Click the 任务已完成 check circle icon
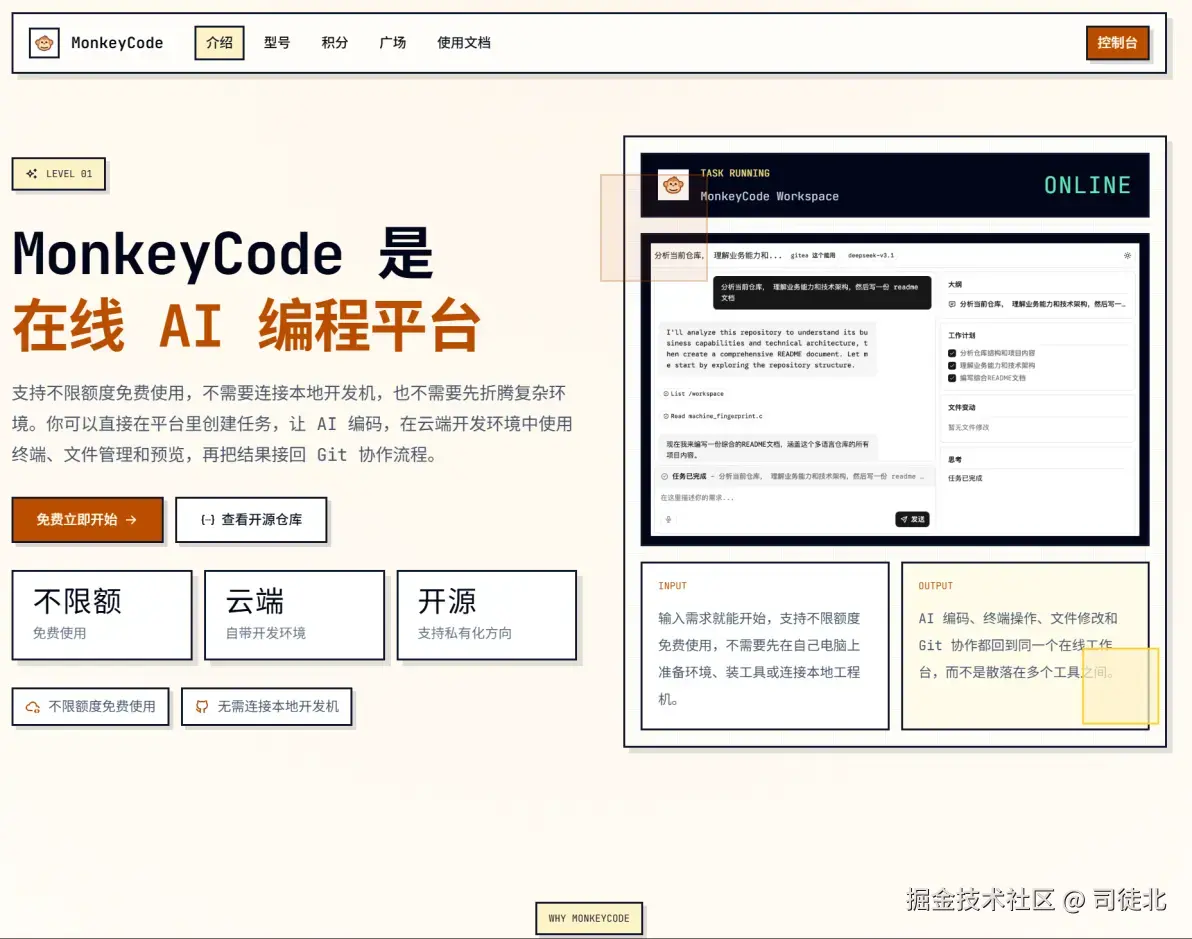 (x=664, y=477)
